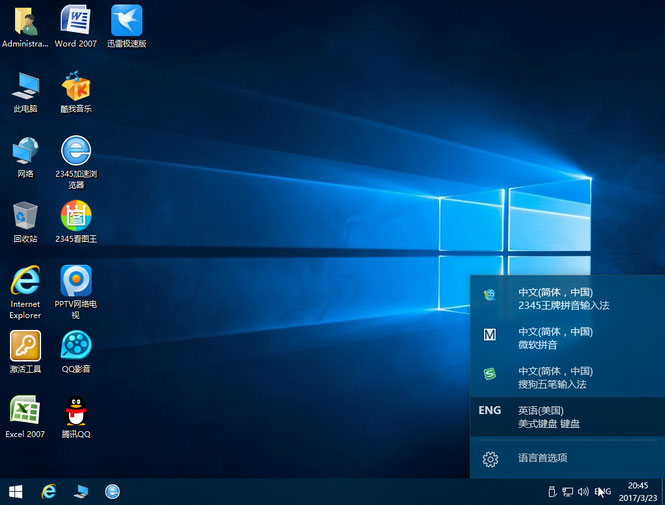The width and height of the screenshot is (665, 505).
Task: Open 语言首选项 language preferences
Action: 567,458
